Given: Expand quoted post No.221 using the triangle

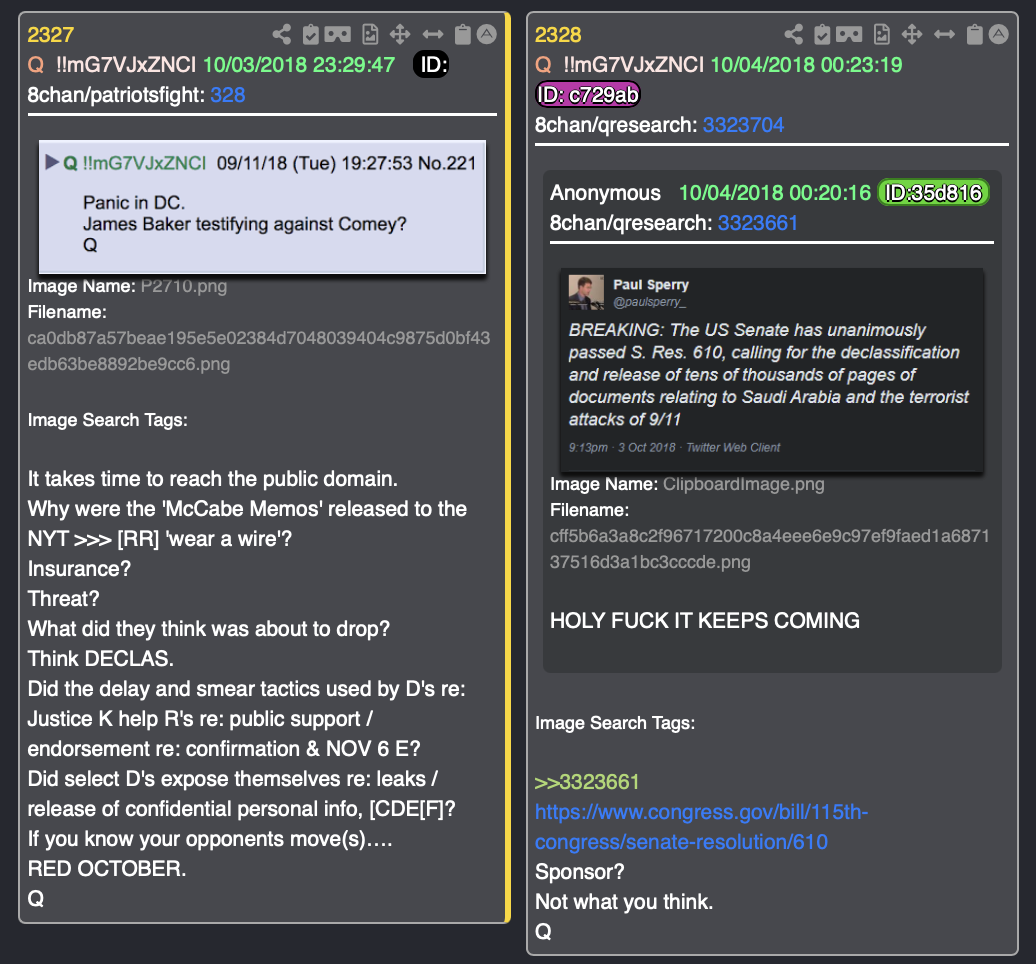Looking at the screenshot, I should click(x=52, y=162).
